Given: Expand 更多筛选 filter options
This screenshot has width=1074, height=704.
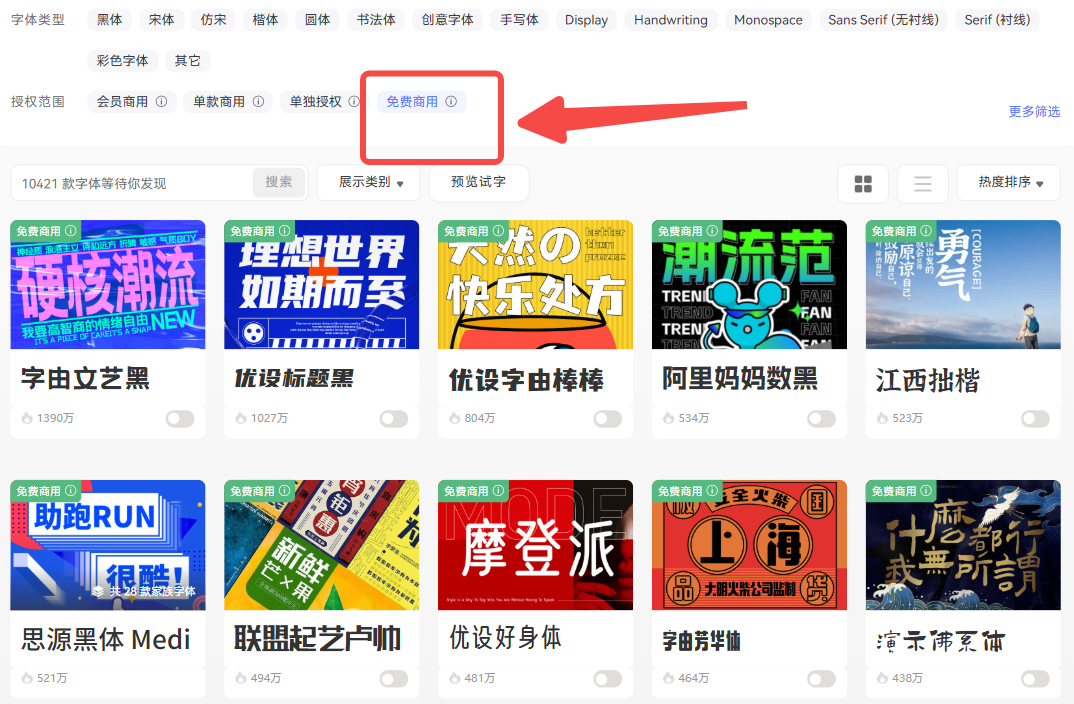Looking at the screenshot, I should 1034,112.
